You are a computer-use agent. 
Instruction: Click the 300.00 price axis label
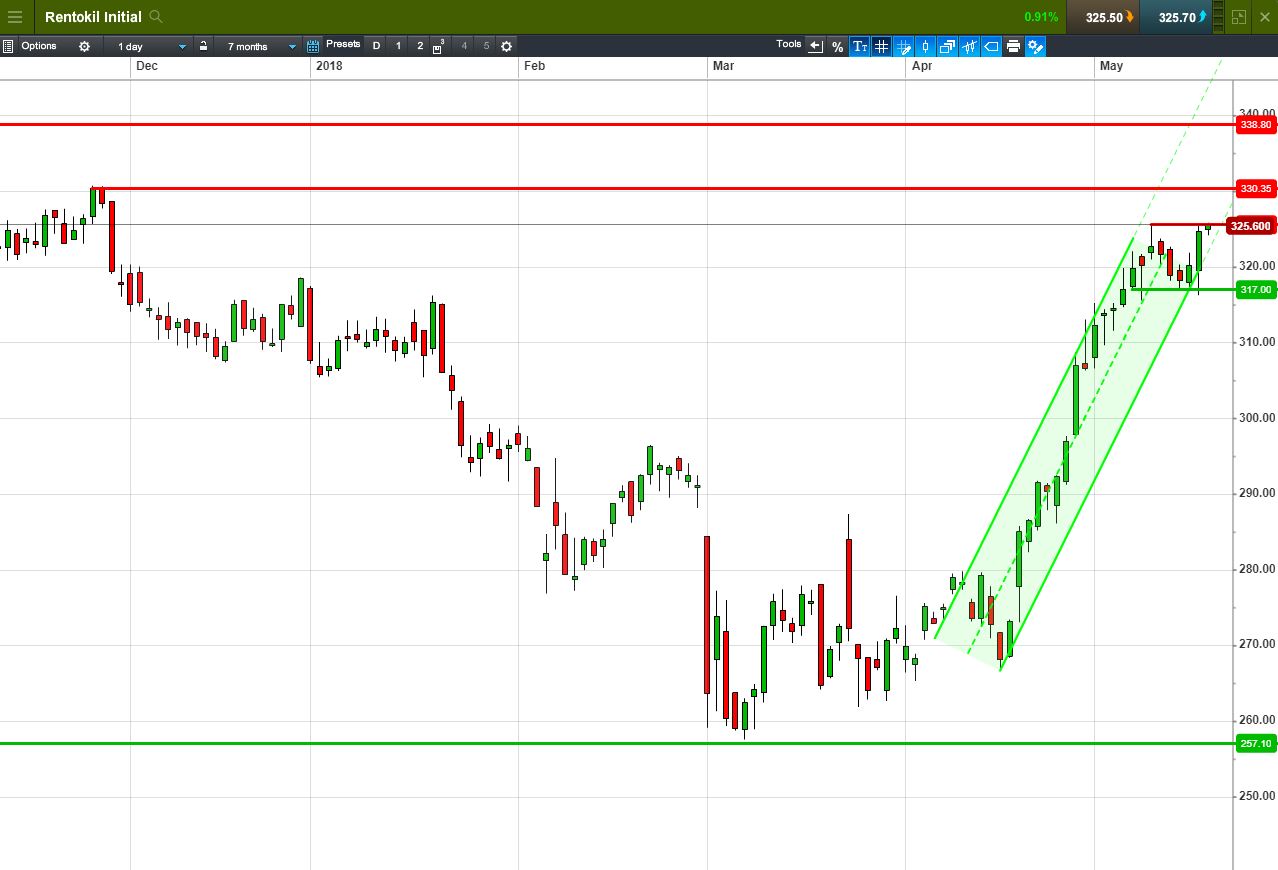(x=1257, y=418)
